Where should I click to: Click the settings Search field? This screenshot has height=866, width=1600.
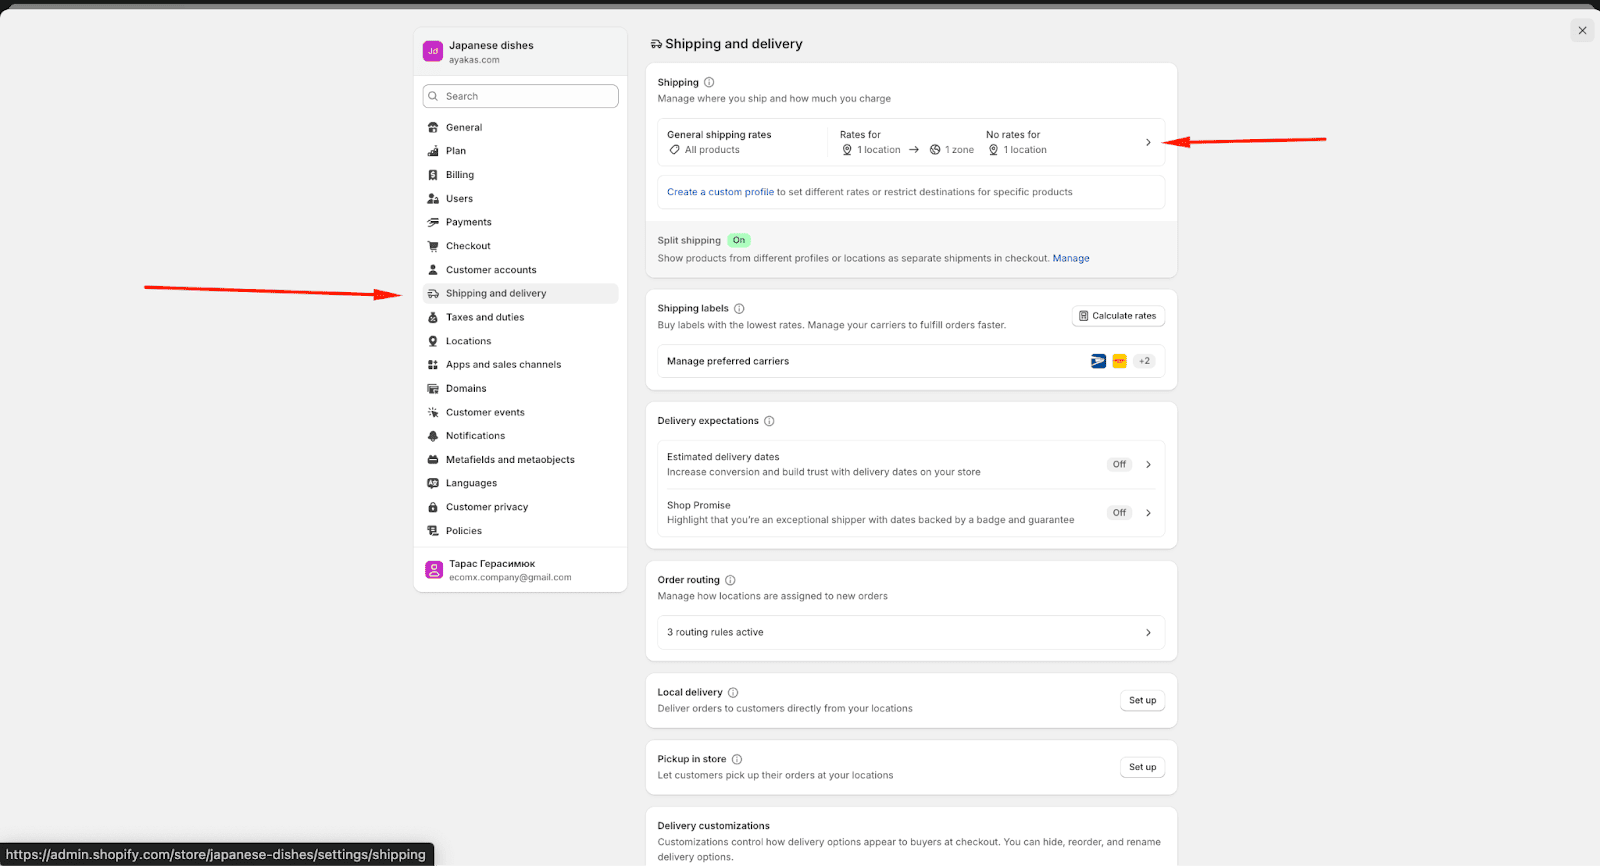coord(520,96)
